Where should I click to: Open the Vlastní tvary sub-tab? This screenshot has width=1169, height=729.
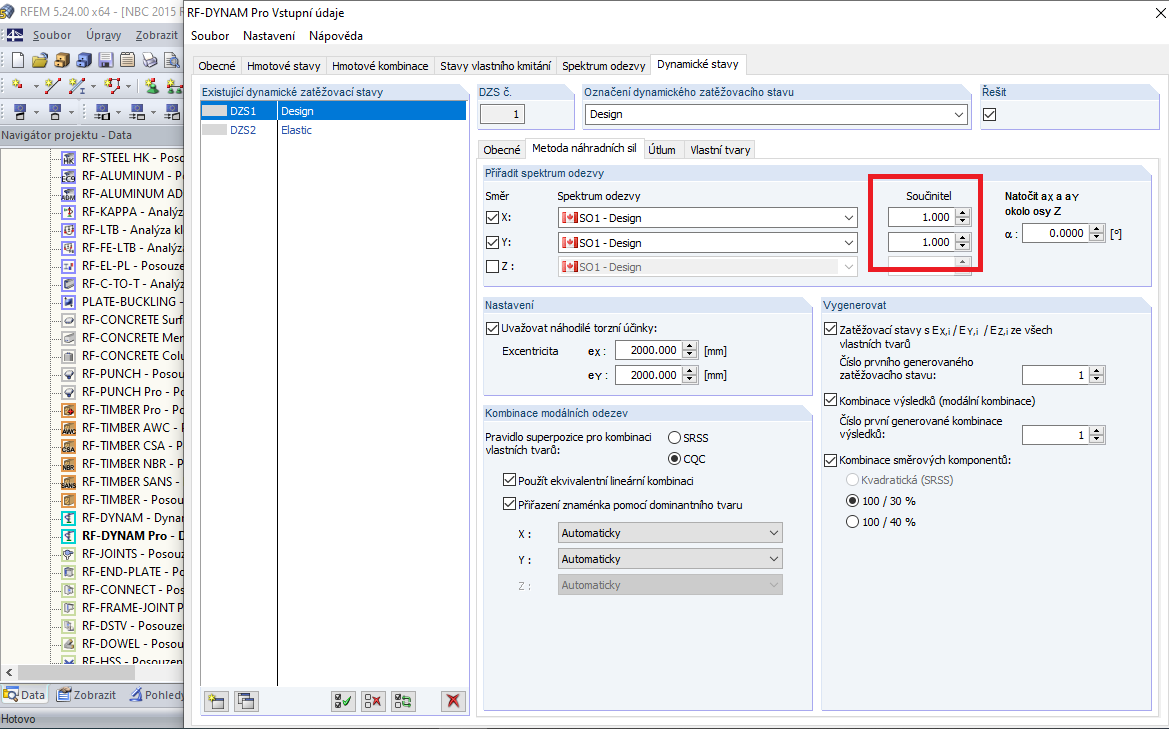[x=719, y=150]
